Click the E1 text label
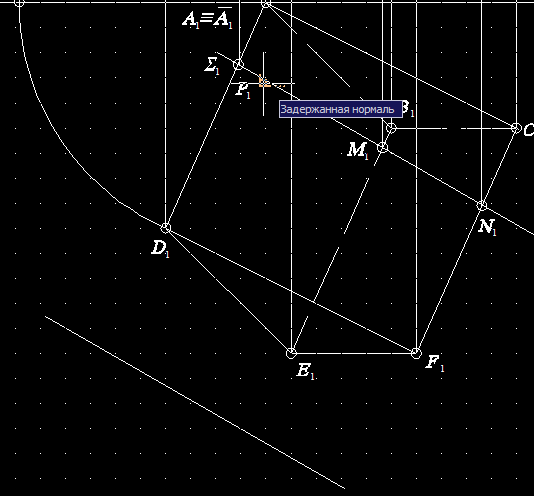534x496 pixels. click(305, 371)
